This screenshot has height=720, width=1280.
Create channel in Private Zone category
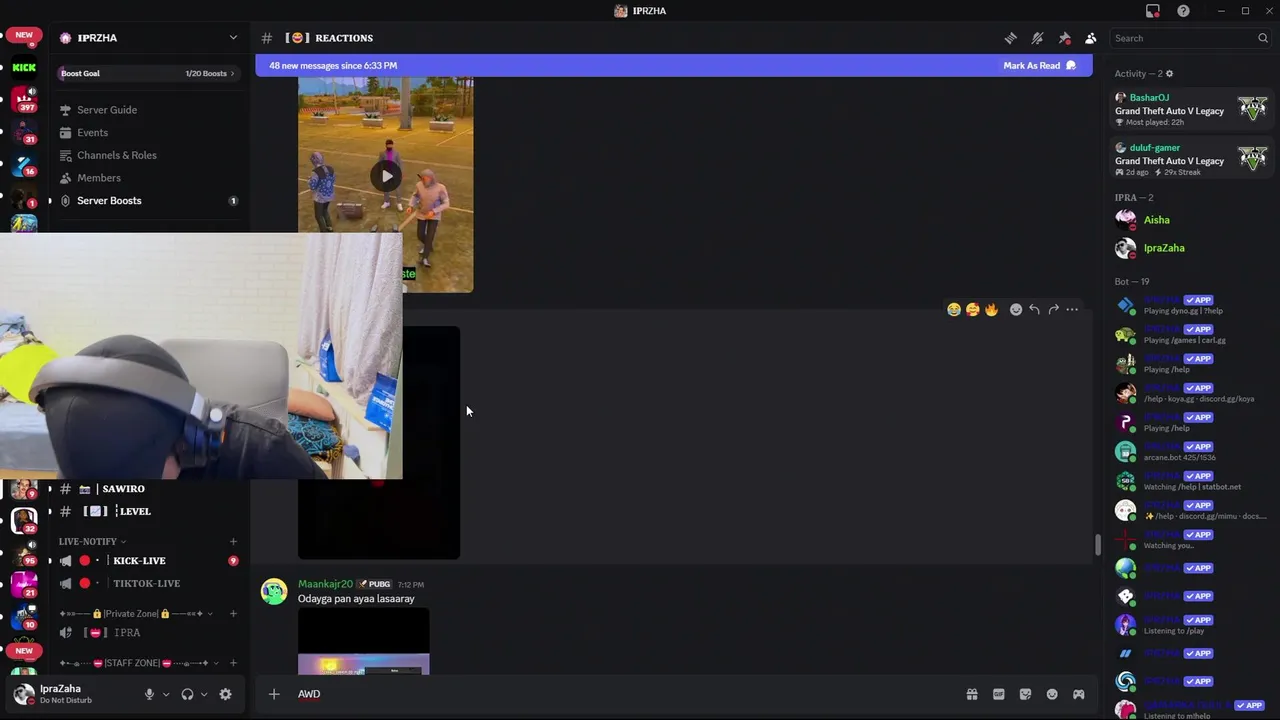point(233,614)
